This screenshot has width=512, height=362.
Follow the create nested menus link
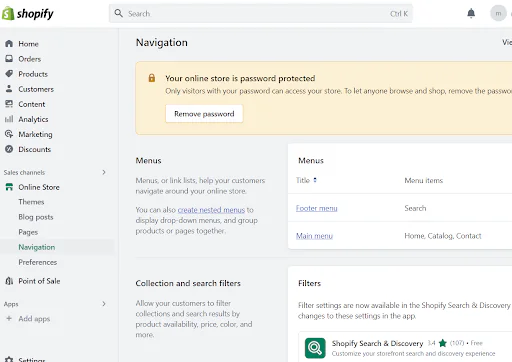211,210
